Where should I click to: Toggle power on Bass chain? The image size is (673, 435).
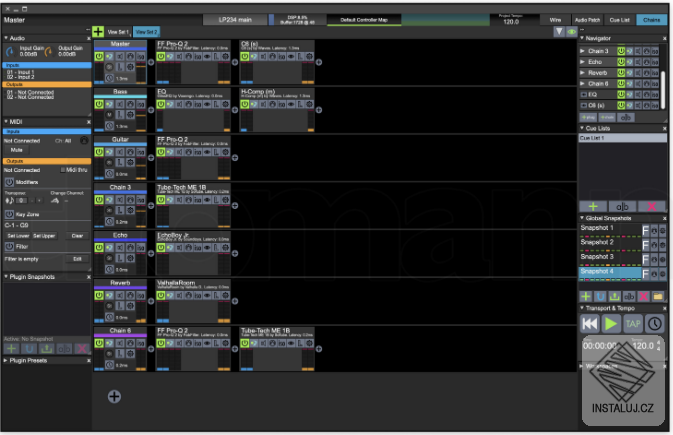point(99,104)
